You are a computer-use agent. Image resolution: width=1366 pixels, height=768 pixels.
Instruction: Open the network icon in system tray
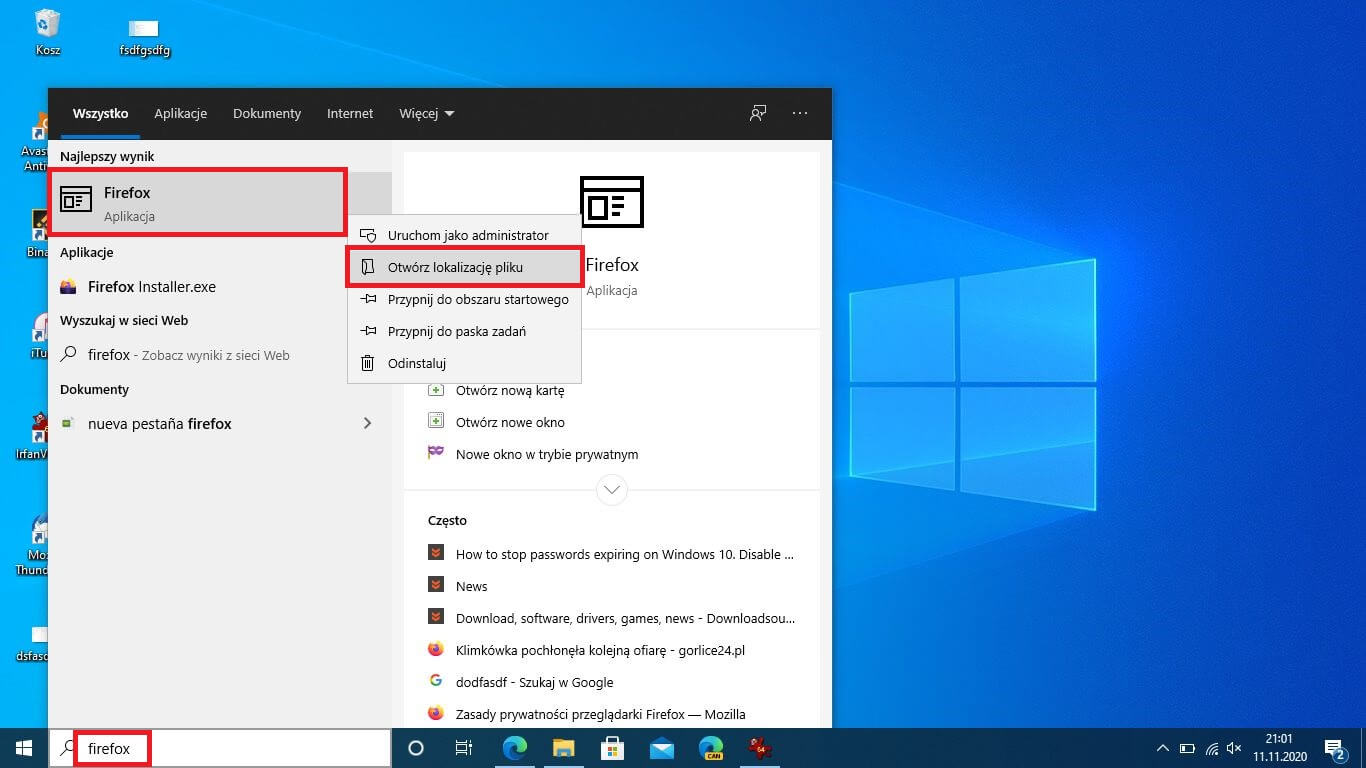click(x=1211, y=748)
